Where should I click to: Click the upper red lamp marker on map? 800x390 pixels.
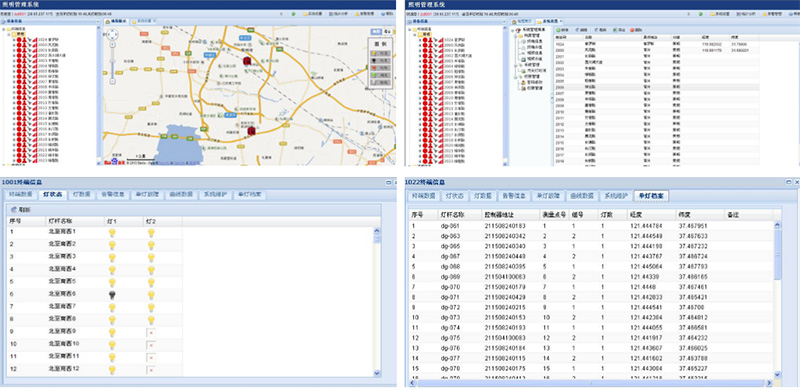pyautogui.click(x=247, y=61)
